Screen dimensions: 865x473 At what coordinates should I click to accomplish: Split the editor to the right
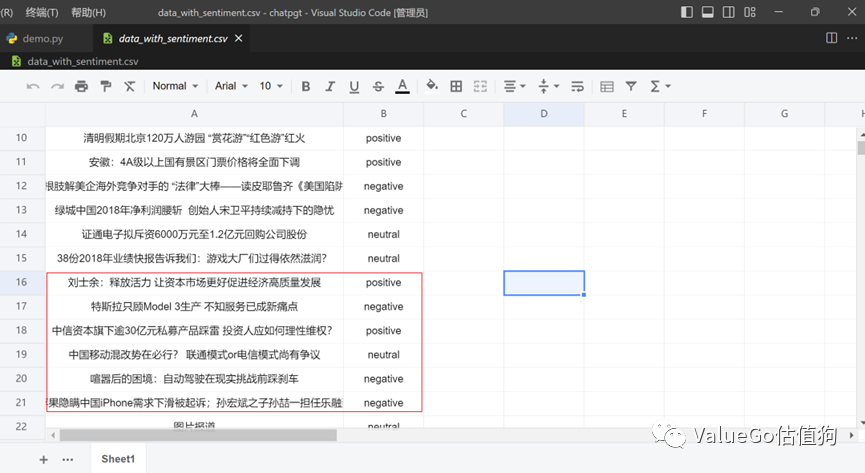point(831,38)
